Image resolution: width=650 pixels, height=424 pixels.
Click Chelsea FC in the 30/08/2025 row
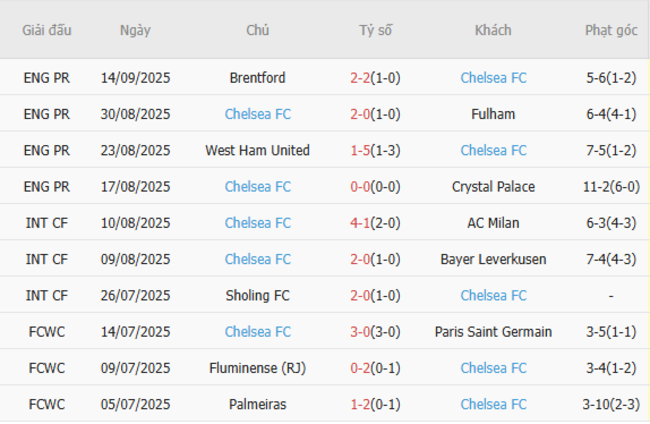(257, 114)
